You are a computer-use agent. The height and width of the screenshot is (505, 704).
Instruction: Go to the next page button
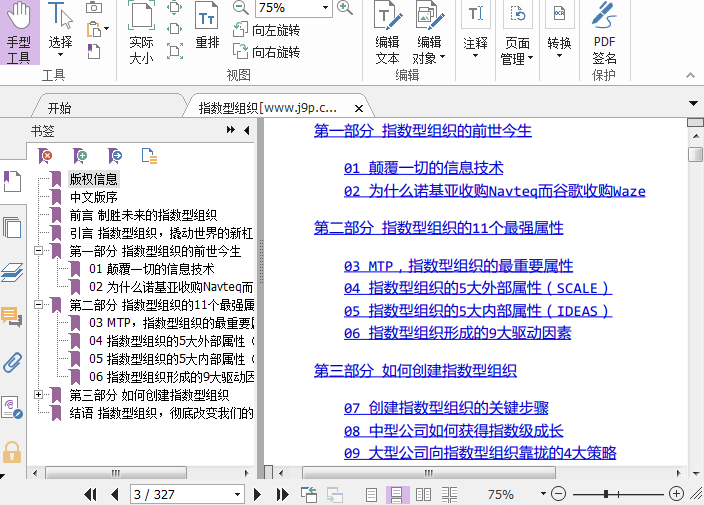257,495
